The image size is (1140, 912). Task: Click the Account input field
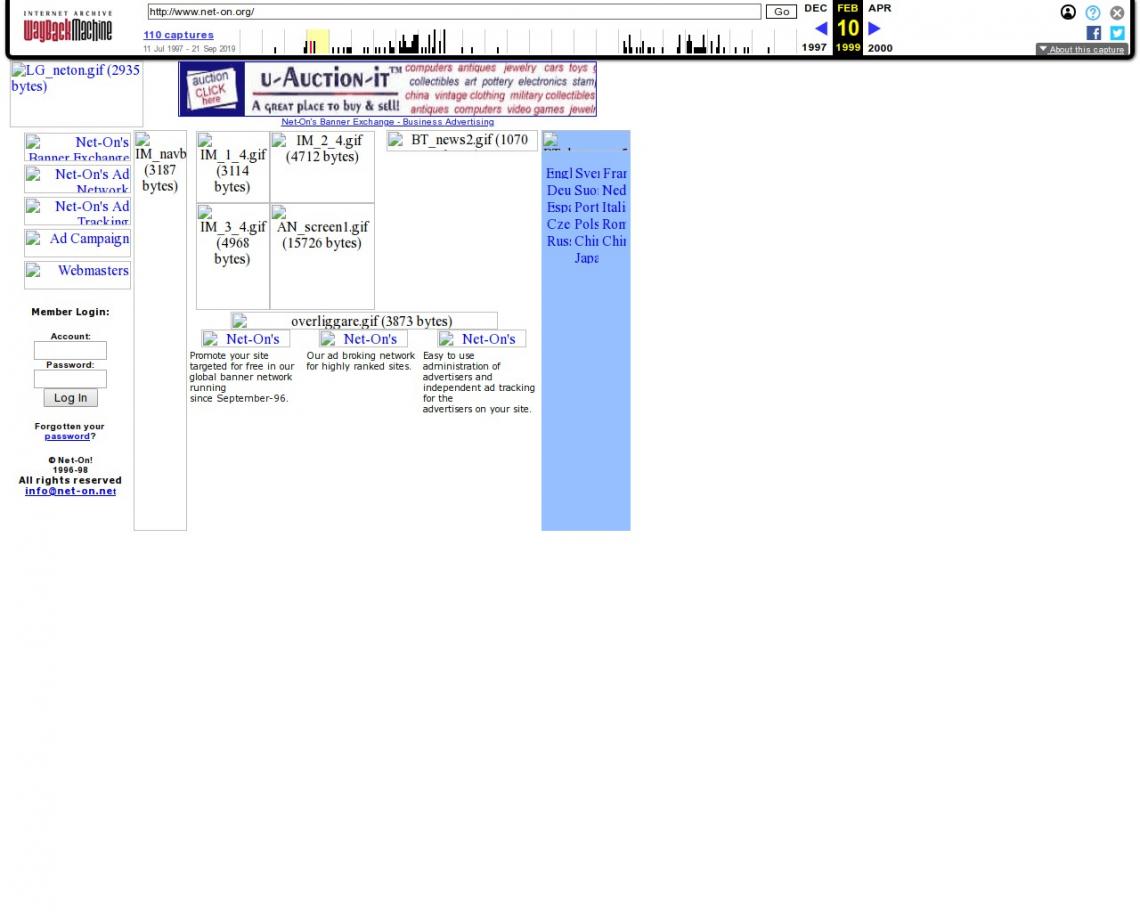(70, 351)
